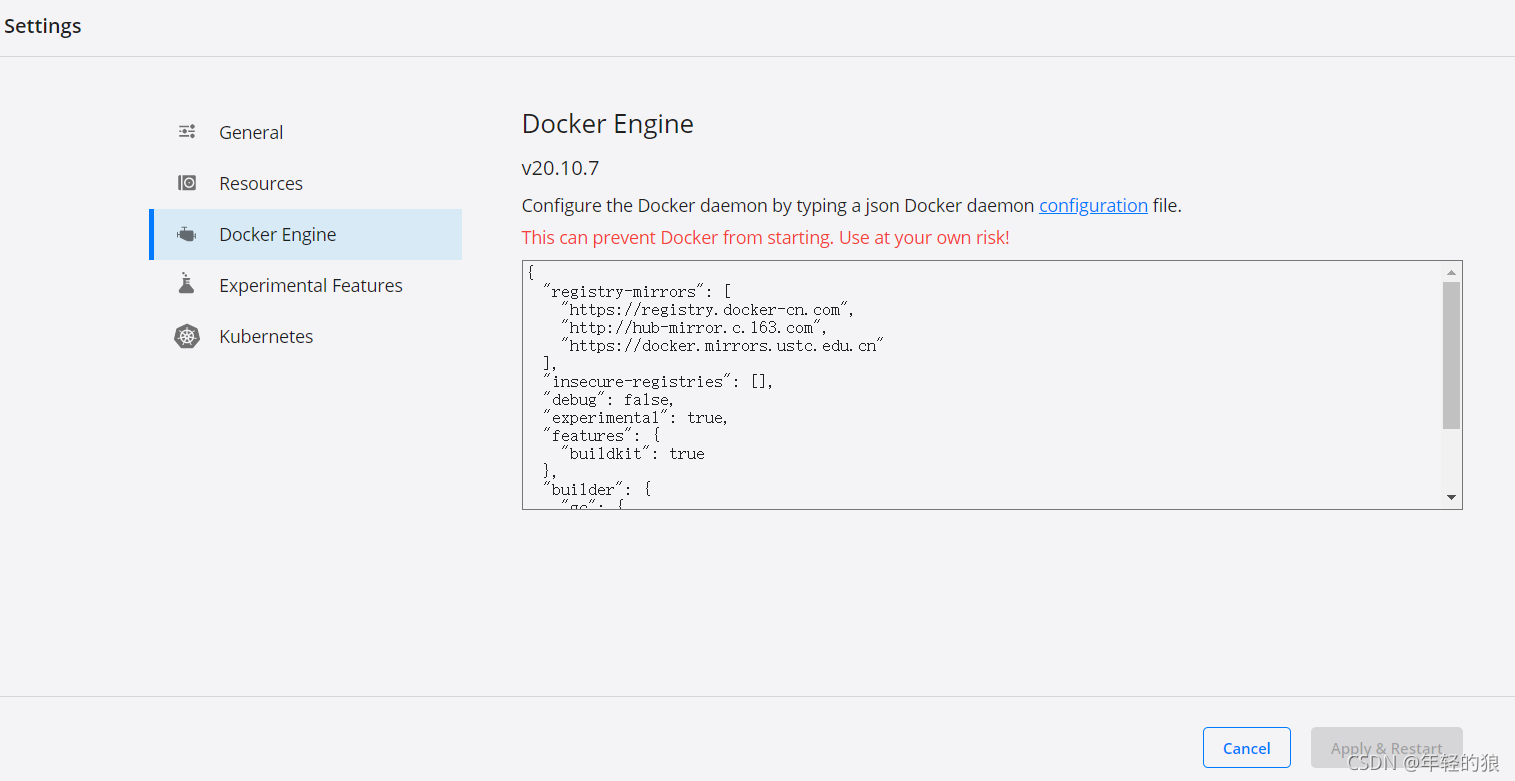Viewport: 1515px width, 781px height.
Task: Switch to the Kubernetes section
Action: click(306, 336)
